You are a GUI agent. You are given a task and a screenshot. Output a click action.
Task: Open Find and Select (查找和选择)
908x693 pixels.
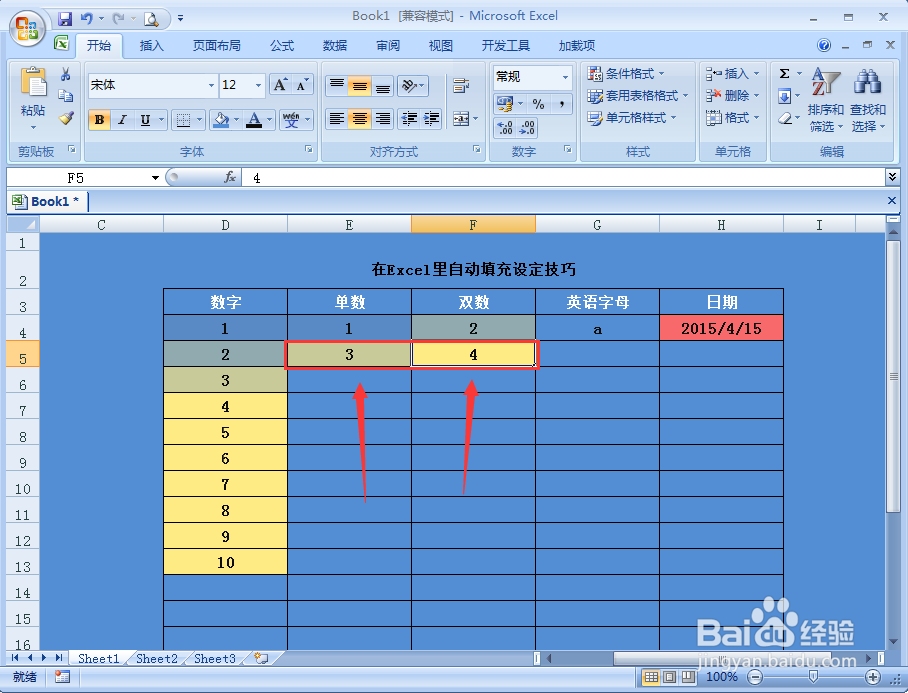coord(867,100)
